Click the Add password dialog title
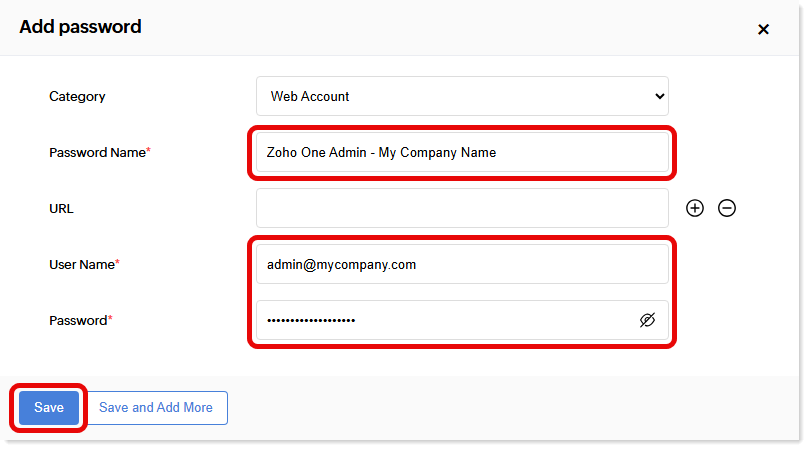This screenshot has height=449, width=808. coord(80,27)
